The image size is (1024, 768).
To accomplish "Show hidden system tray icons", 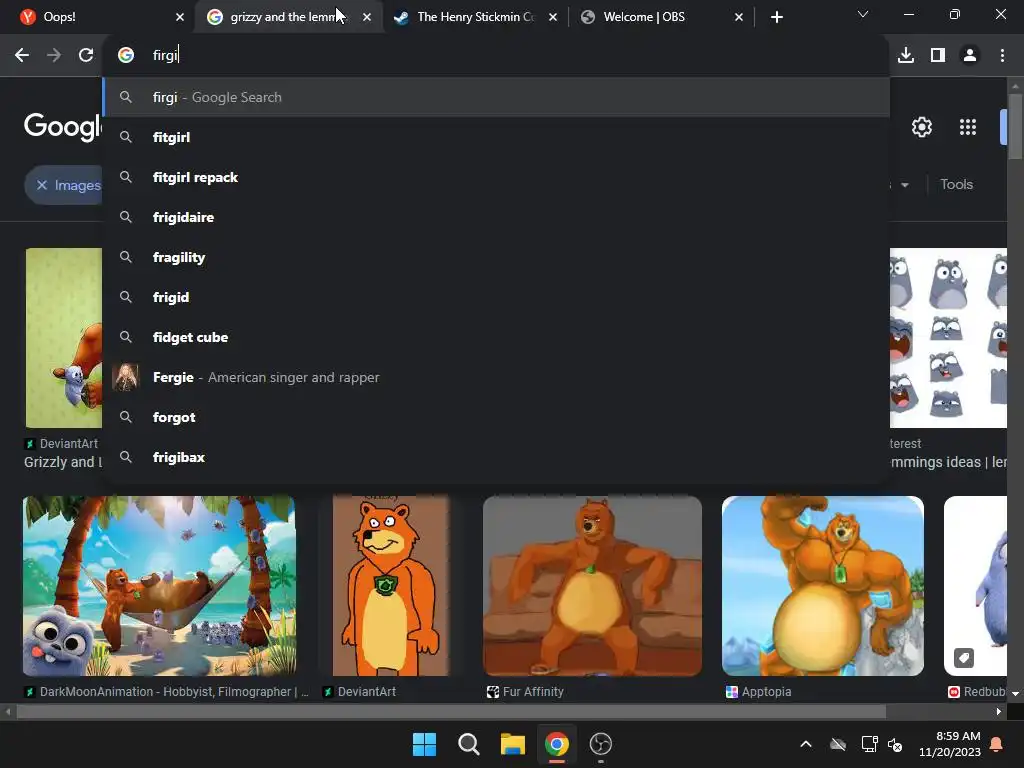I will (806, 744).
